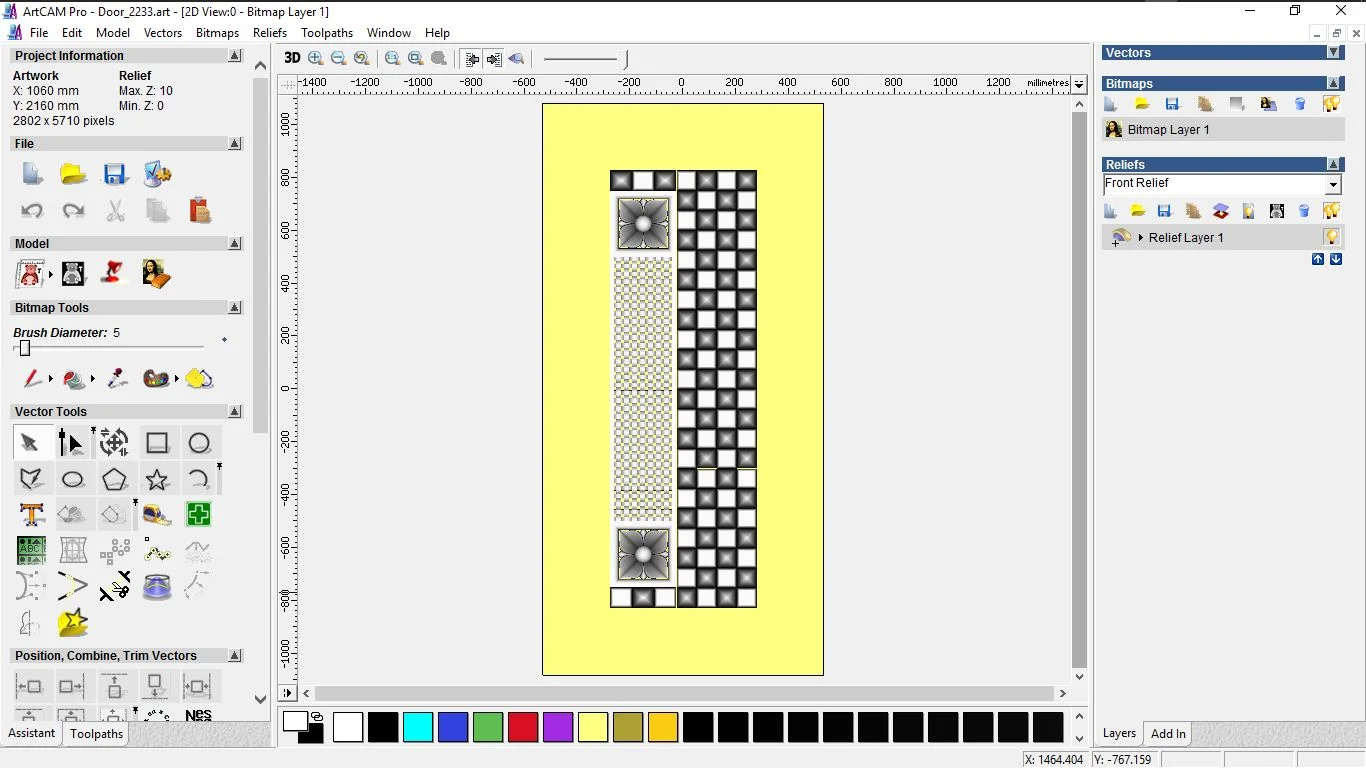This screenshot has height=768, width=1366.
Task: Toggle all bitmap layers visibility bulbs
Action: coord(1331,104)
